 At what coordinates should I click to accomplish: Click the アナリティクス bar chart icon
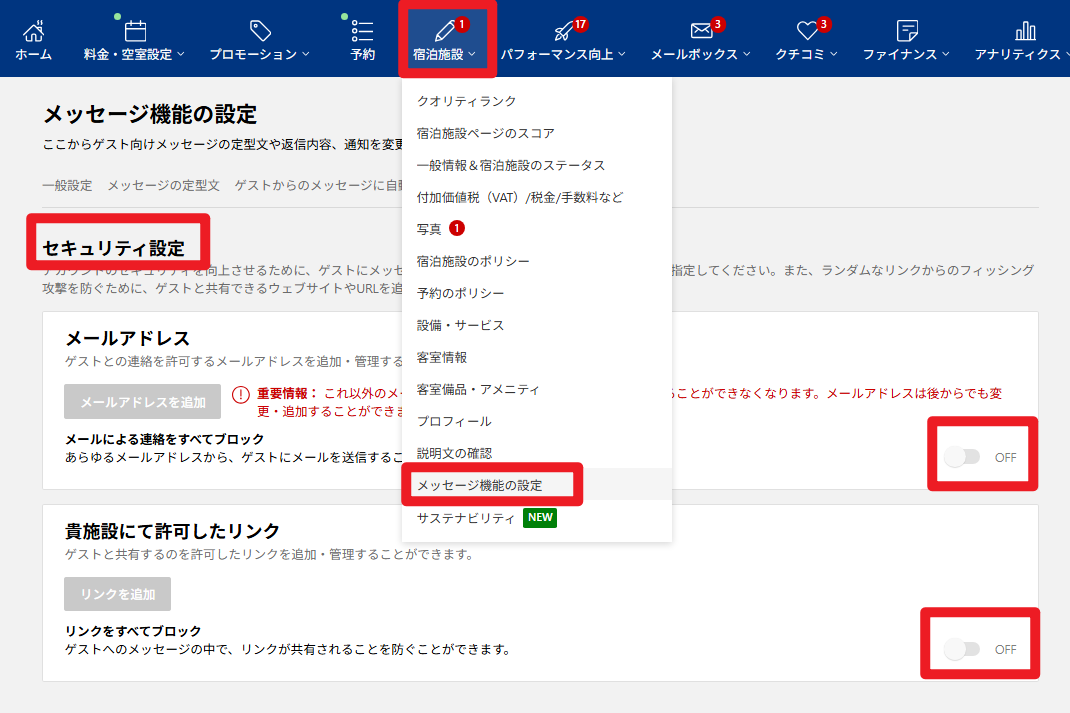1025,31
